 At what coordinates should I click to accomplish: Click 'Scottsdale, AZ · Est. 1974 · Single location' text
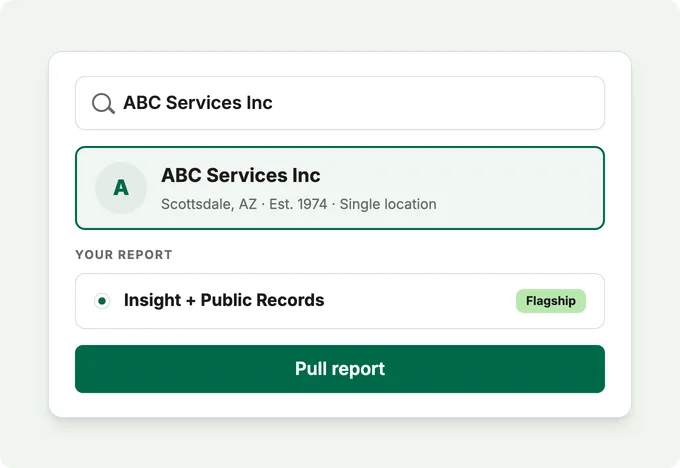tap(299, 204)
